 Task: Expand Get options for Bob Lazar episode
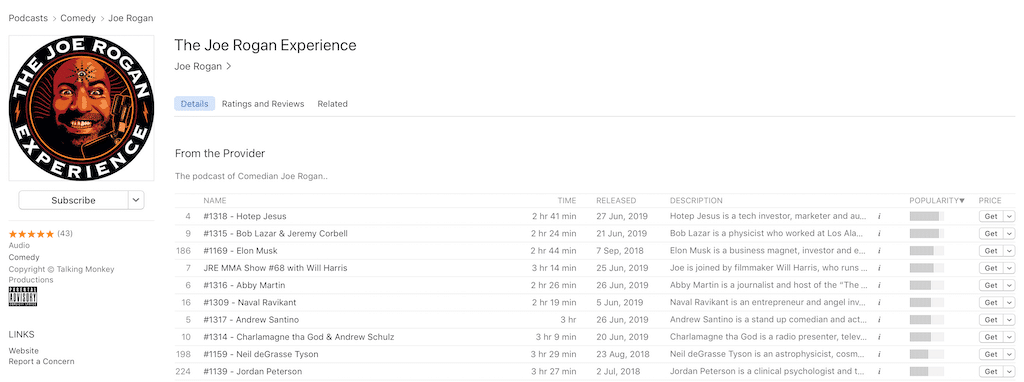pyautogui.click(x=1010, y=234)
